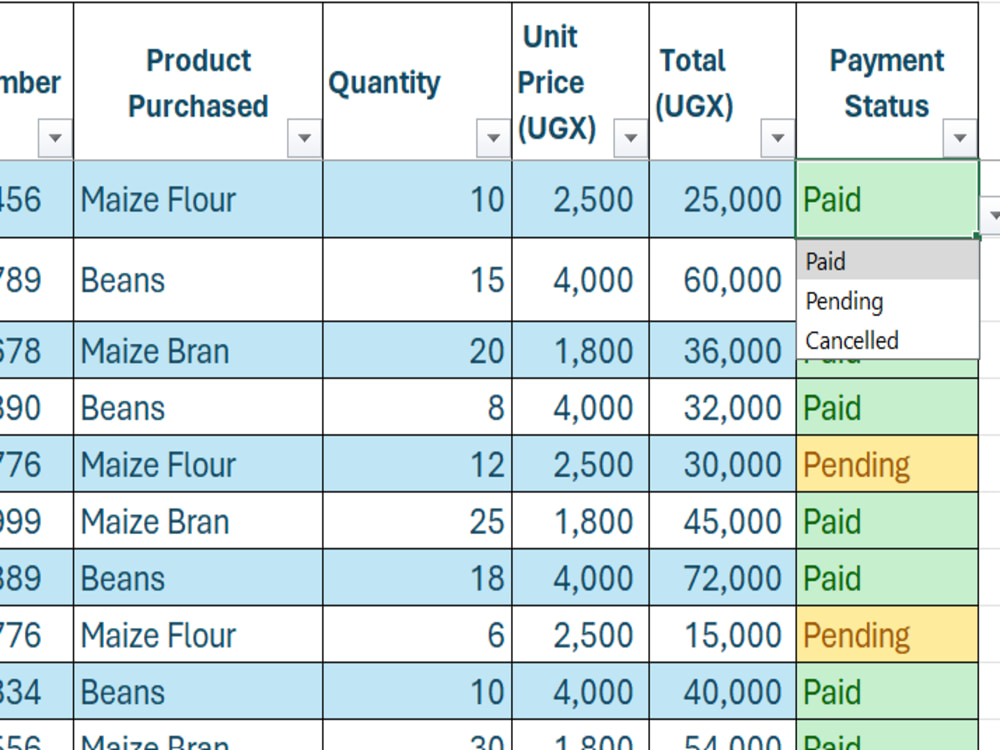Screen dimensions: 1000x750
Task: Click the data validation arrow beside Paid cell
Action: (992, 216)
